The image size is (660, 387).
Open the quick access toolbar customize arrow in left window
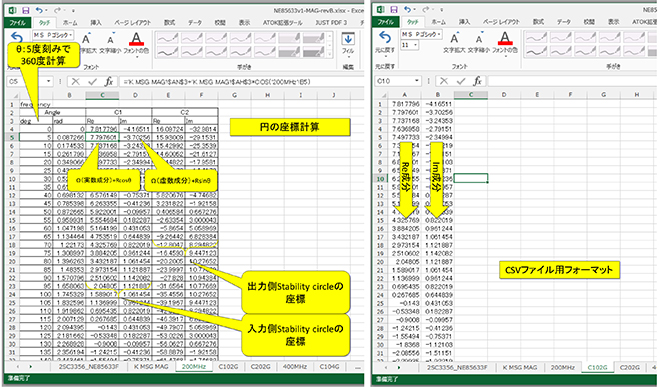pos(73,10)
